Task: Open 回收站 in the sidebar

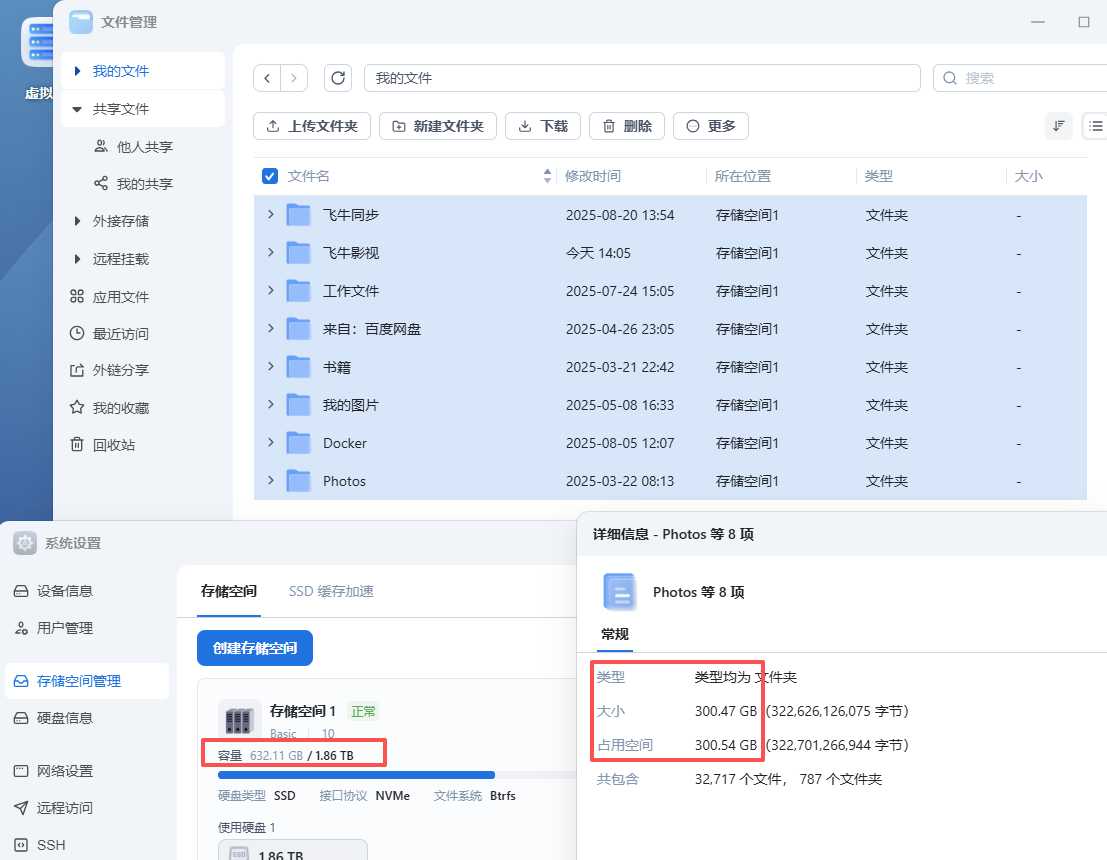Action: [102, 445]
